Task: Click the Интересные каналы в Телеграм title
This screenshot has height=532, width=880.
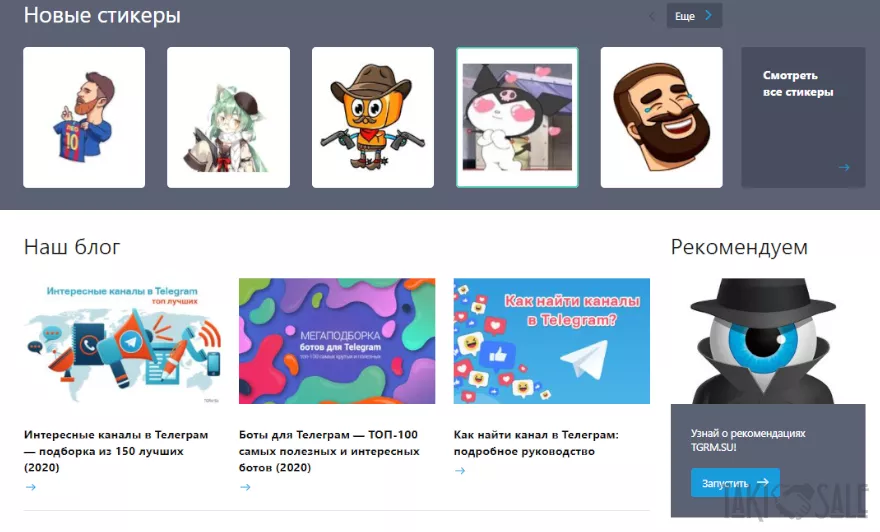Action: pos(116,450)
